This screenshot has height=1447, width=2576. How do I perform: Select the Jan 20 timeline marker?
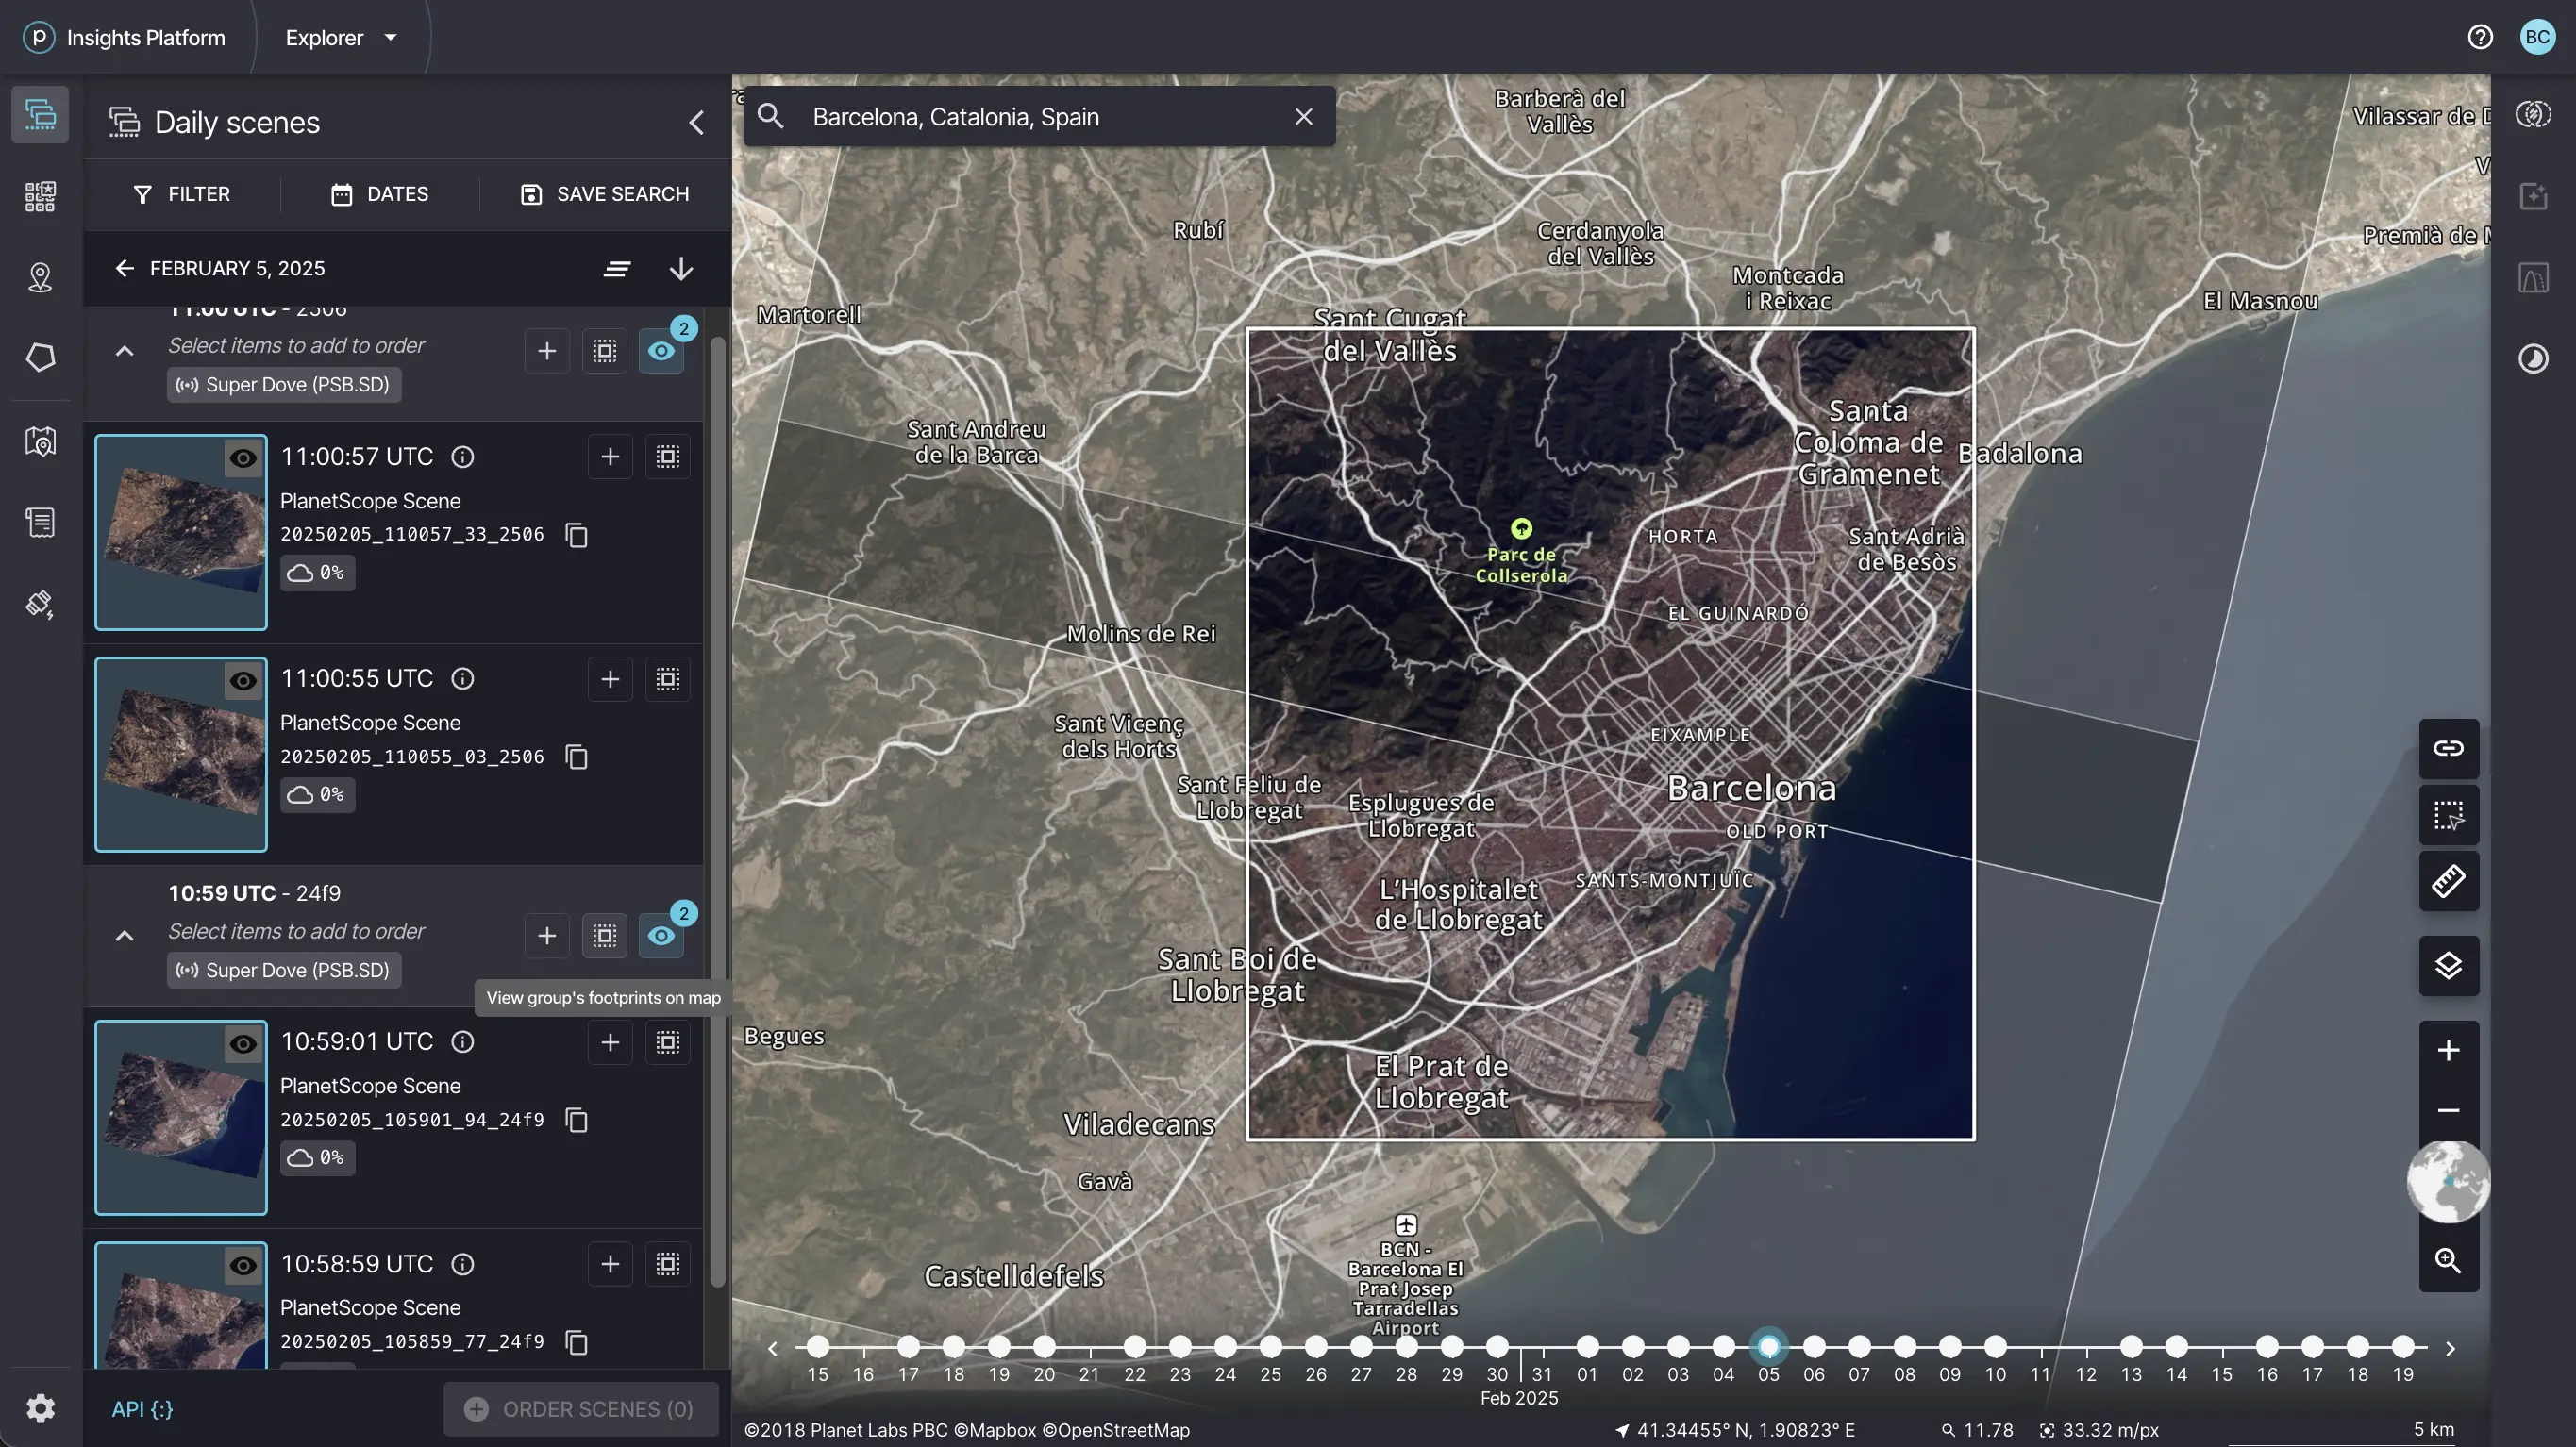point(1044,1346)
